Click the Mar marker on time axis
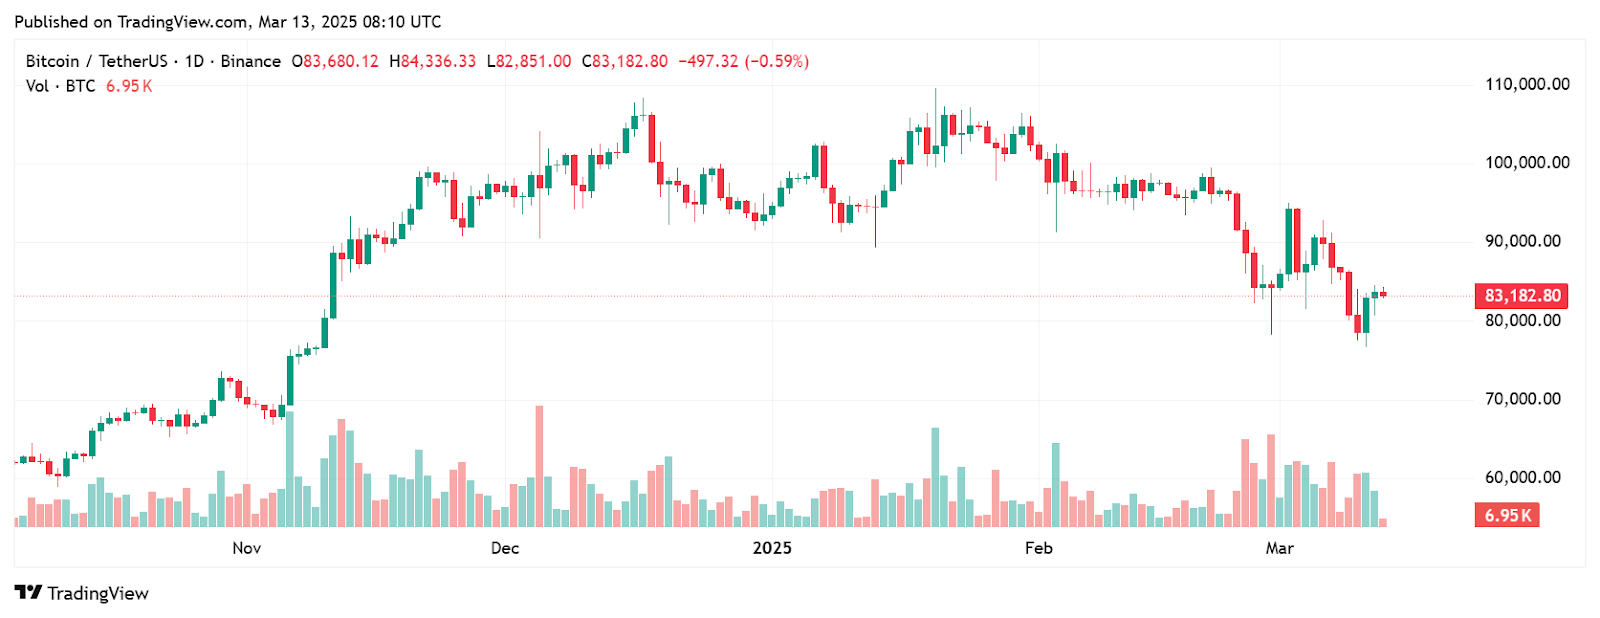Viewport: 1600px width, 618px height. coord(1280,548)
